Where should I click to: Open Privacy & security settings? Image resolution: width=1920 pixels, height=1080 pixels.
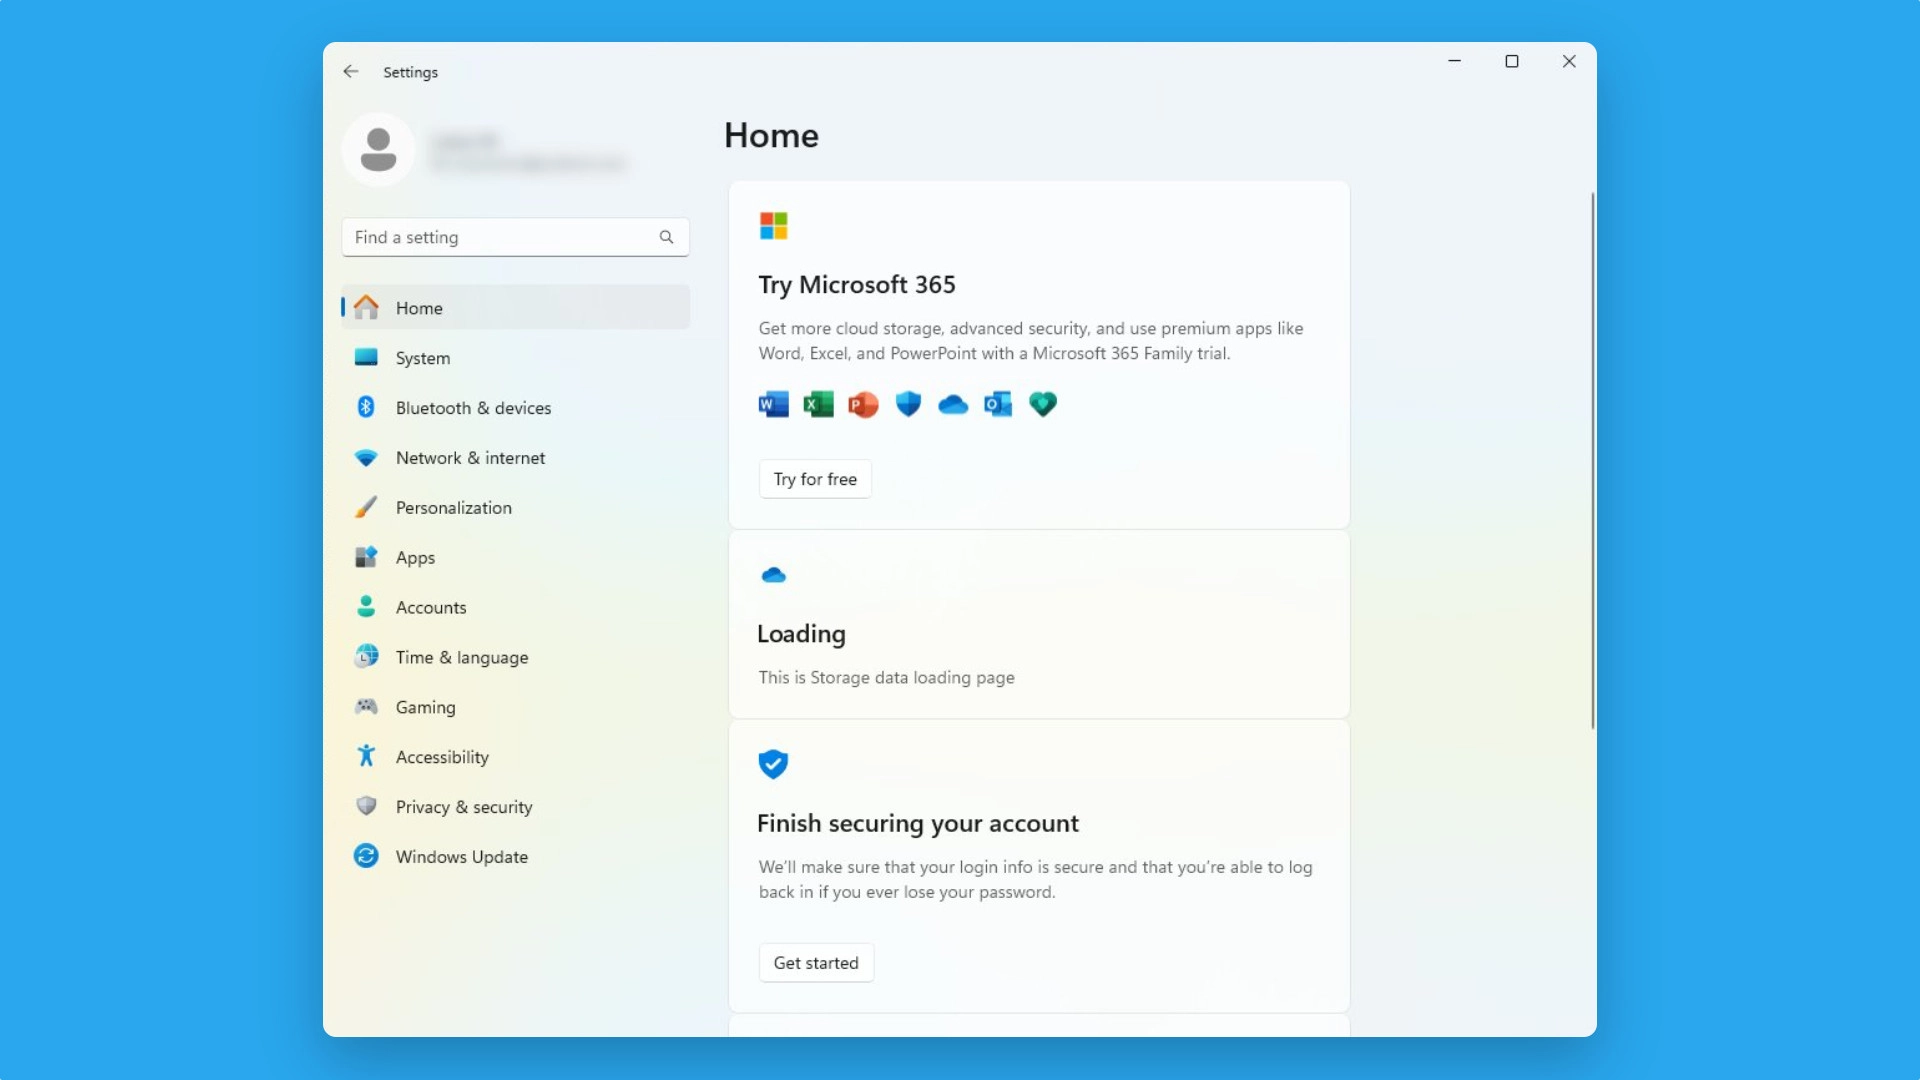coord(463,807)
